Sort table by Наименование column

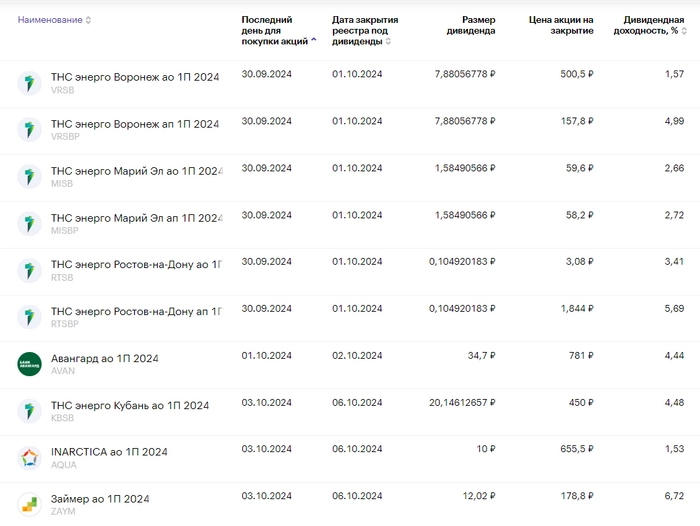[x=54, y=20]
